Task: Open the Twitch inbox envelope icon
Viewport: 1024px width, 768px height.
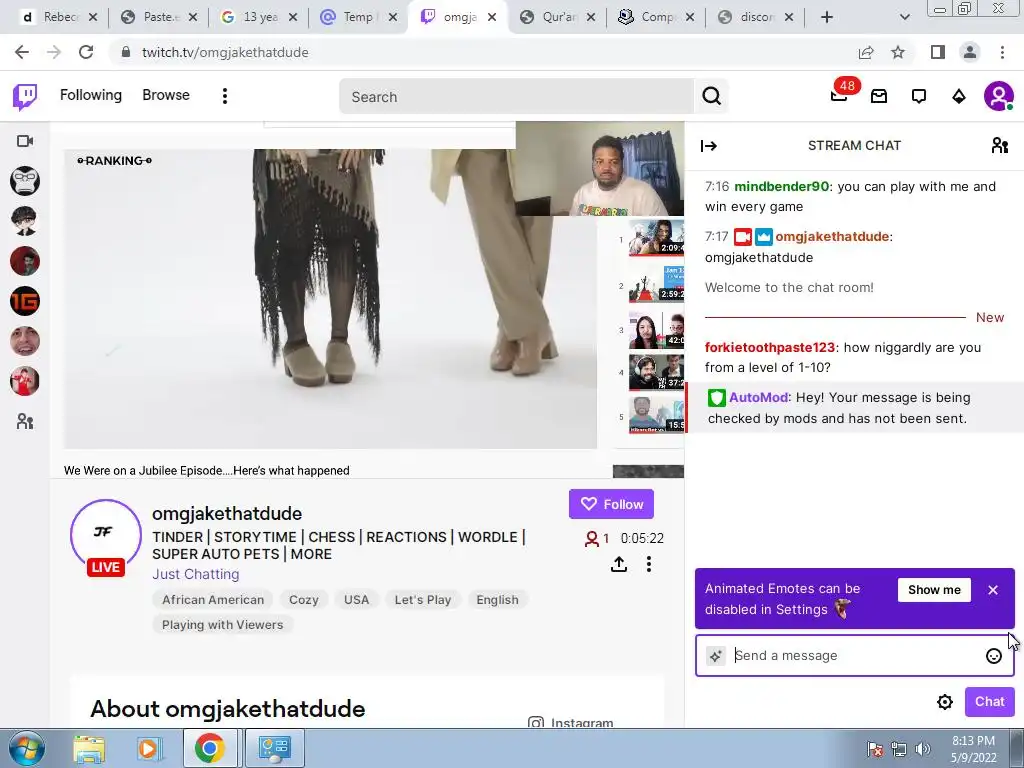Action: 879,97
